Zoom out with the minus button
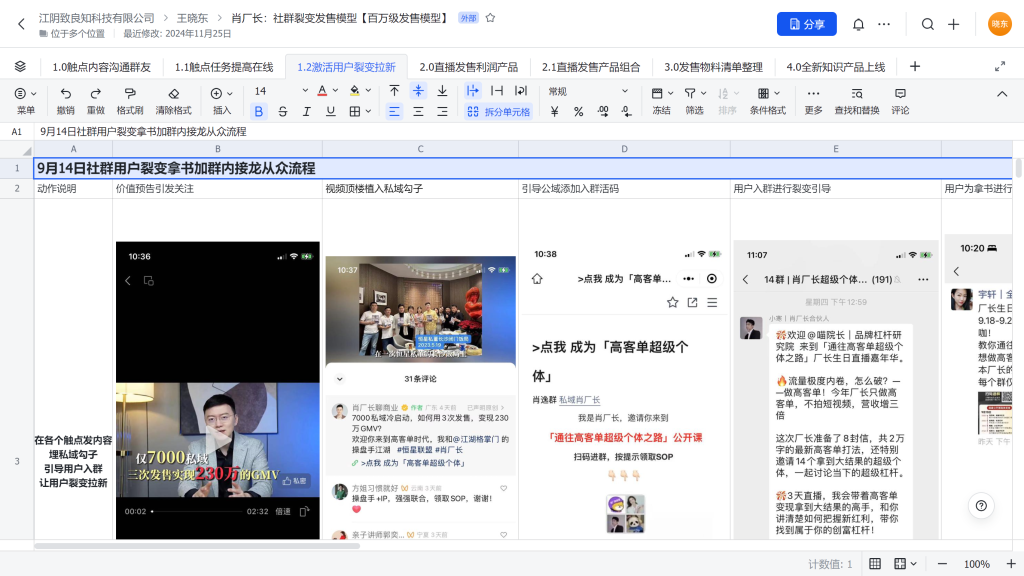 pos(942,564)
